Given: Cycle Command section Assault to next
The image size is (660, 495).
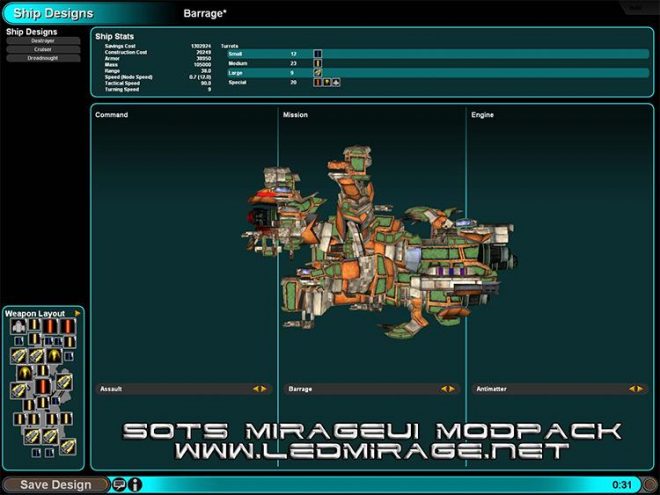Looking at the screenshot, I should 264,389.
